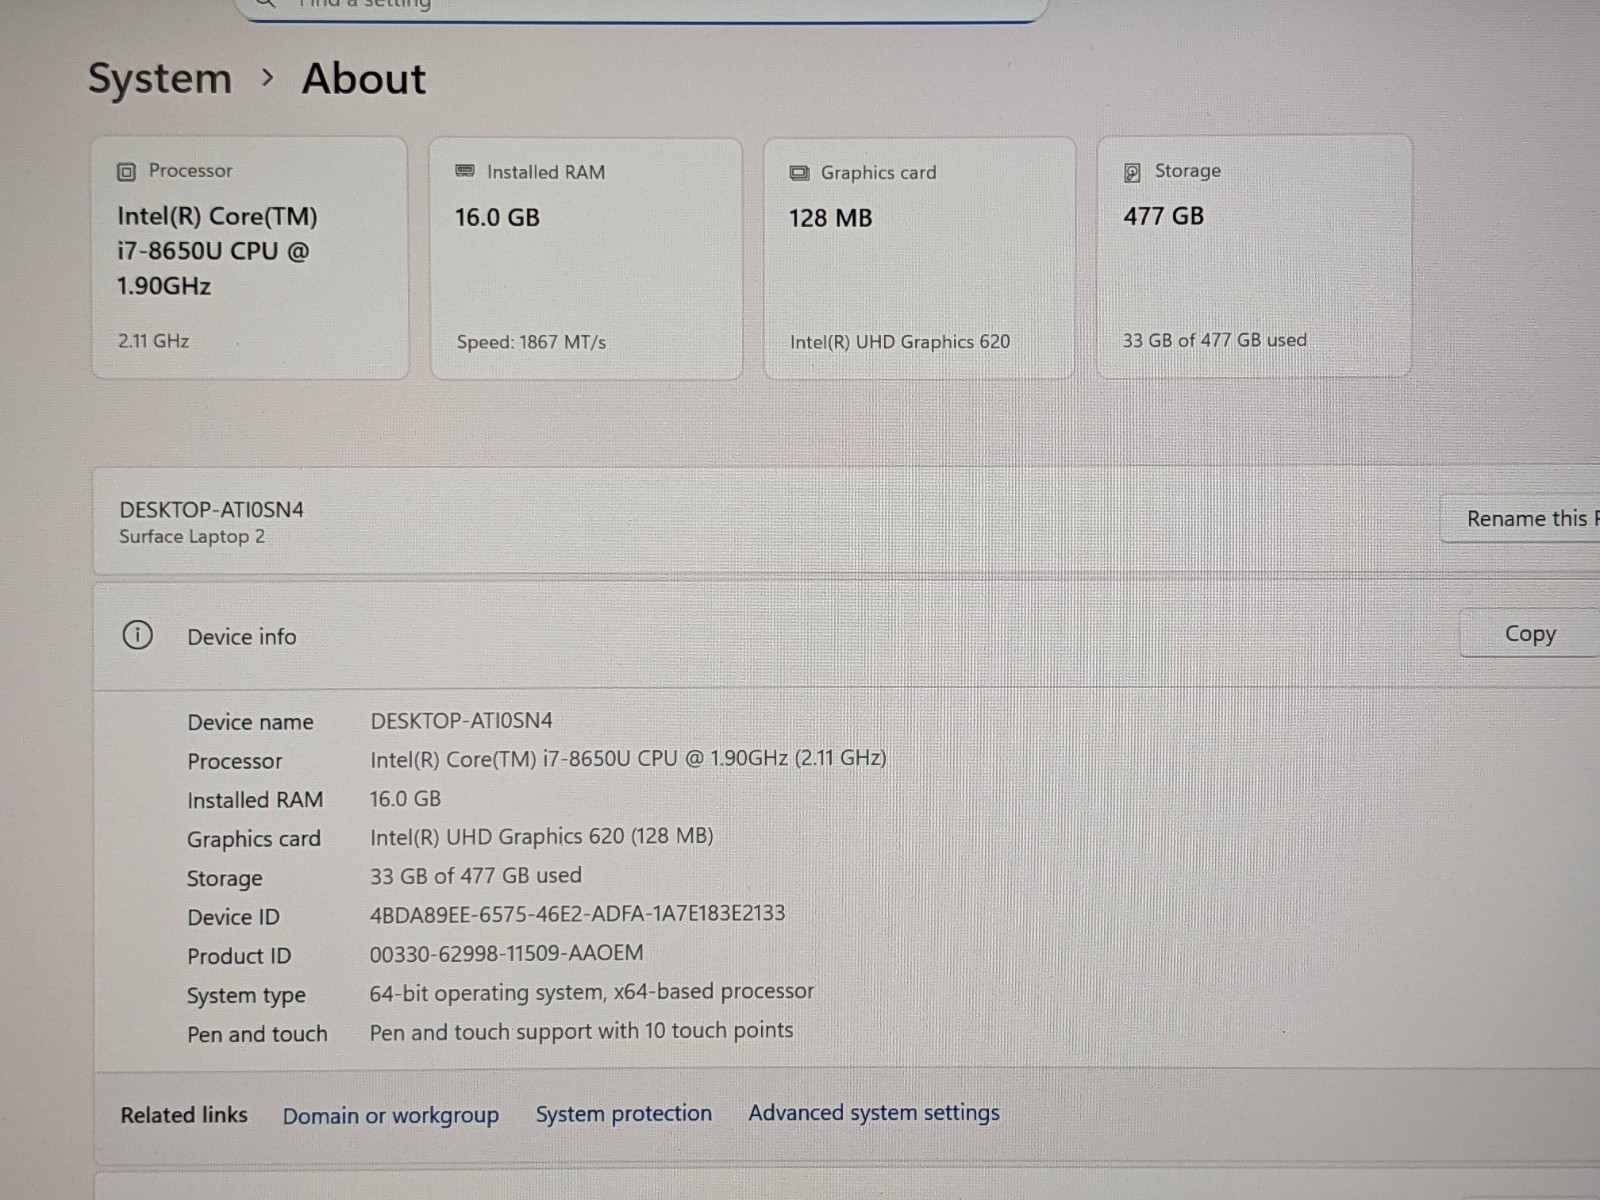1600x1200 pixels.
Task: Click the Related links label
Action: coord(184,1115)
